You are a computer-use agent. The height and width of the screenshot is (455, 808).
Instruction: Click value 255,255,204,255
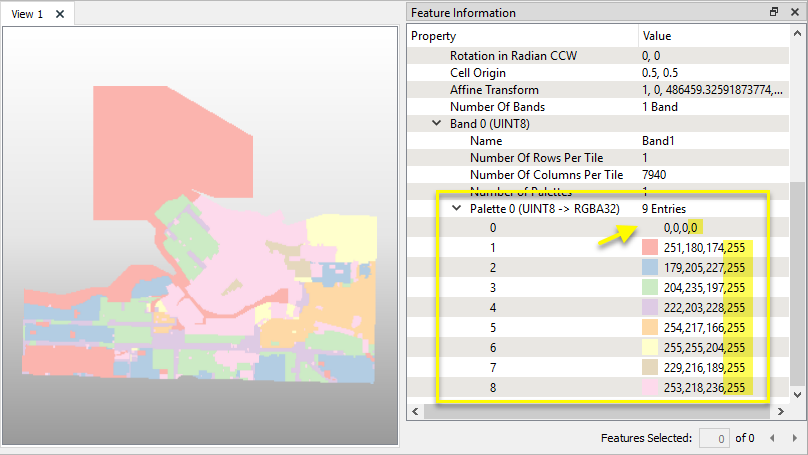[x=704, y=348]
